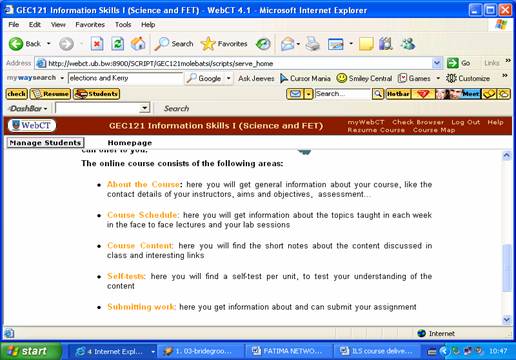Go to the Home page icon
Screen dimensions: 516x360
(x=138, y=44)
